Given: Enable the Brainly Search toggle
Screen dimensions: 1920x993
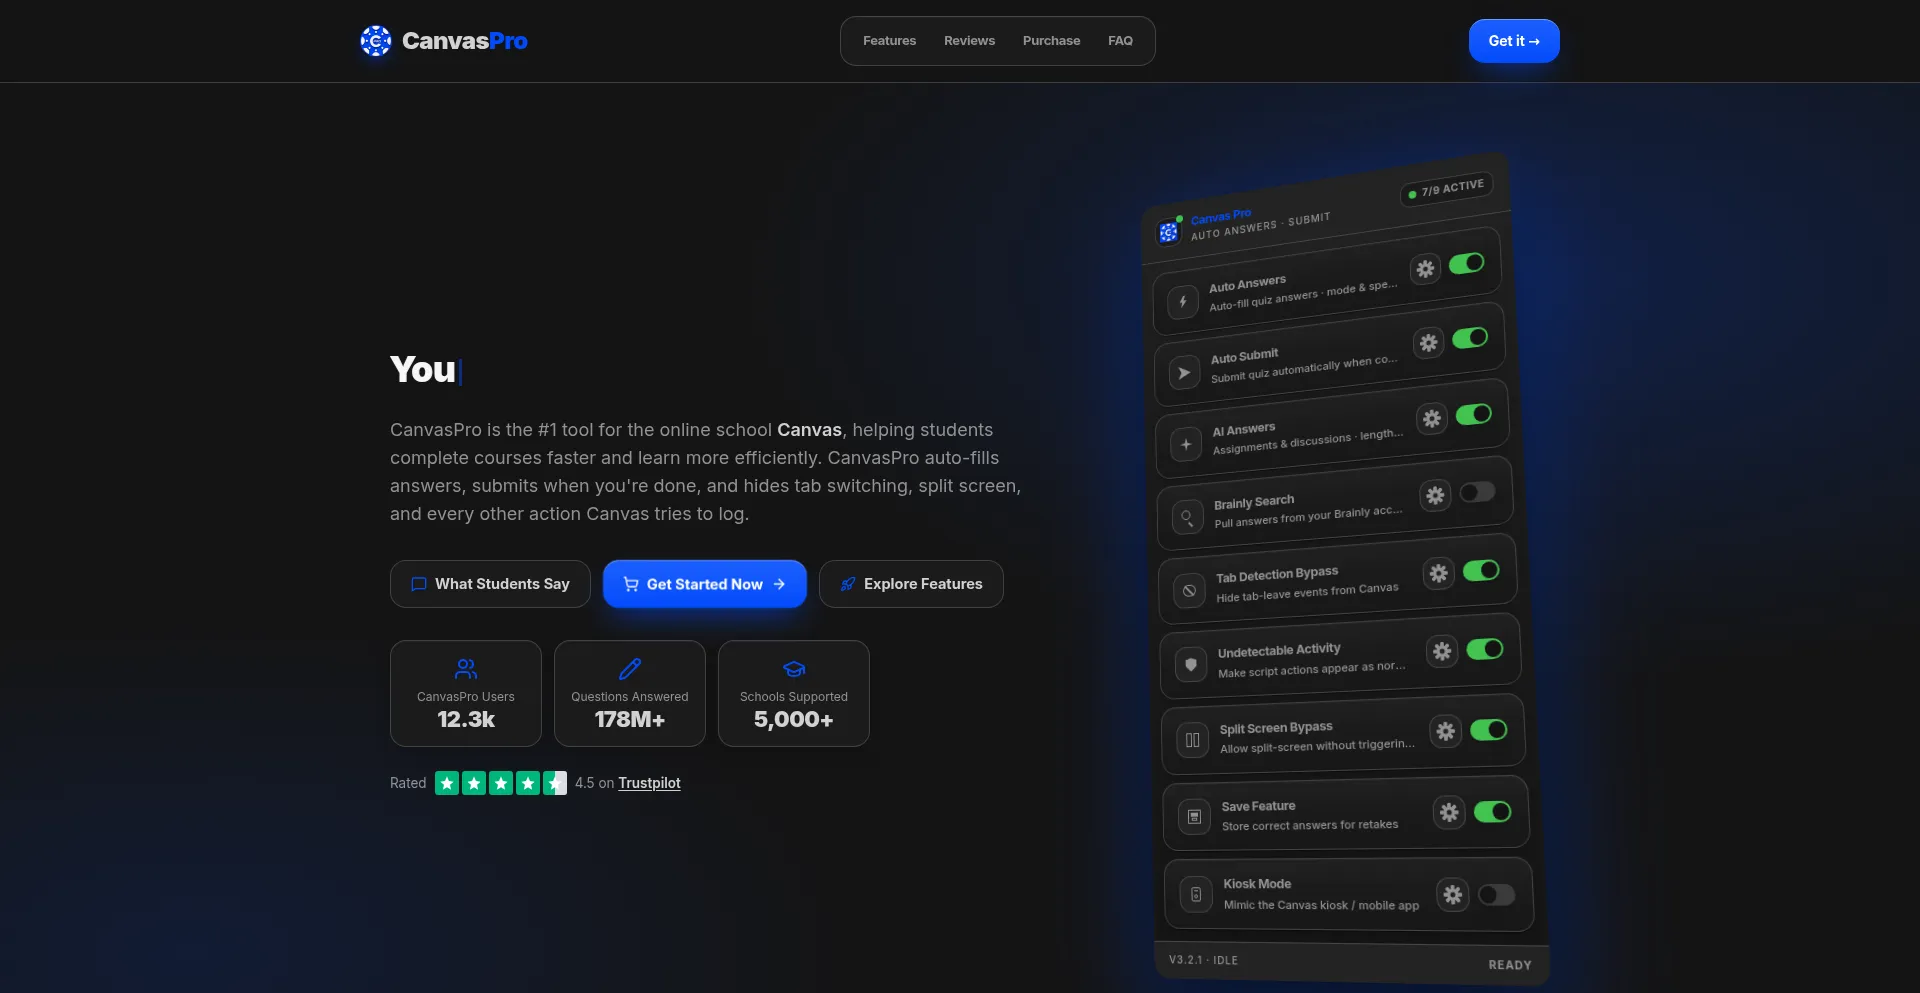Looking at the screenshot, I should (1478, 492).
